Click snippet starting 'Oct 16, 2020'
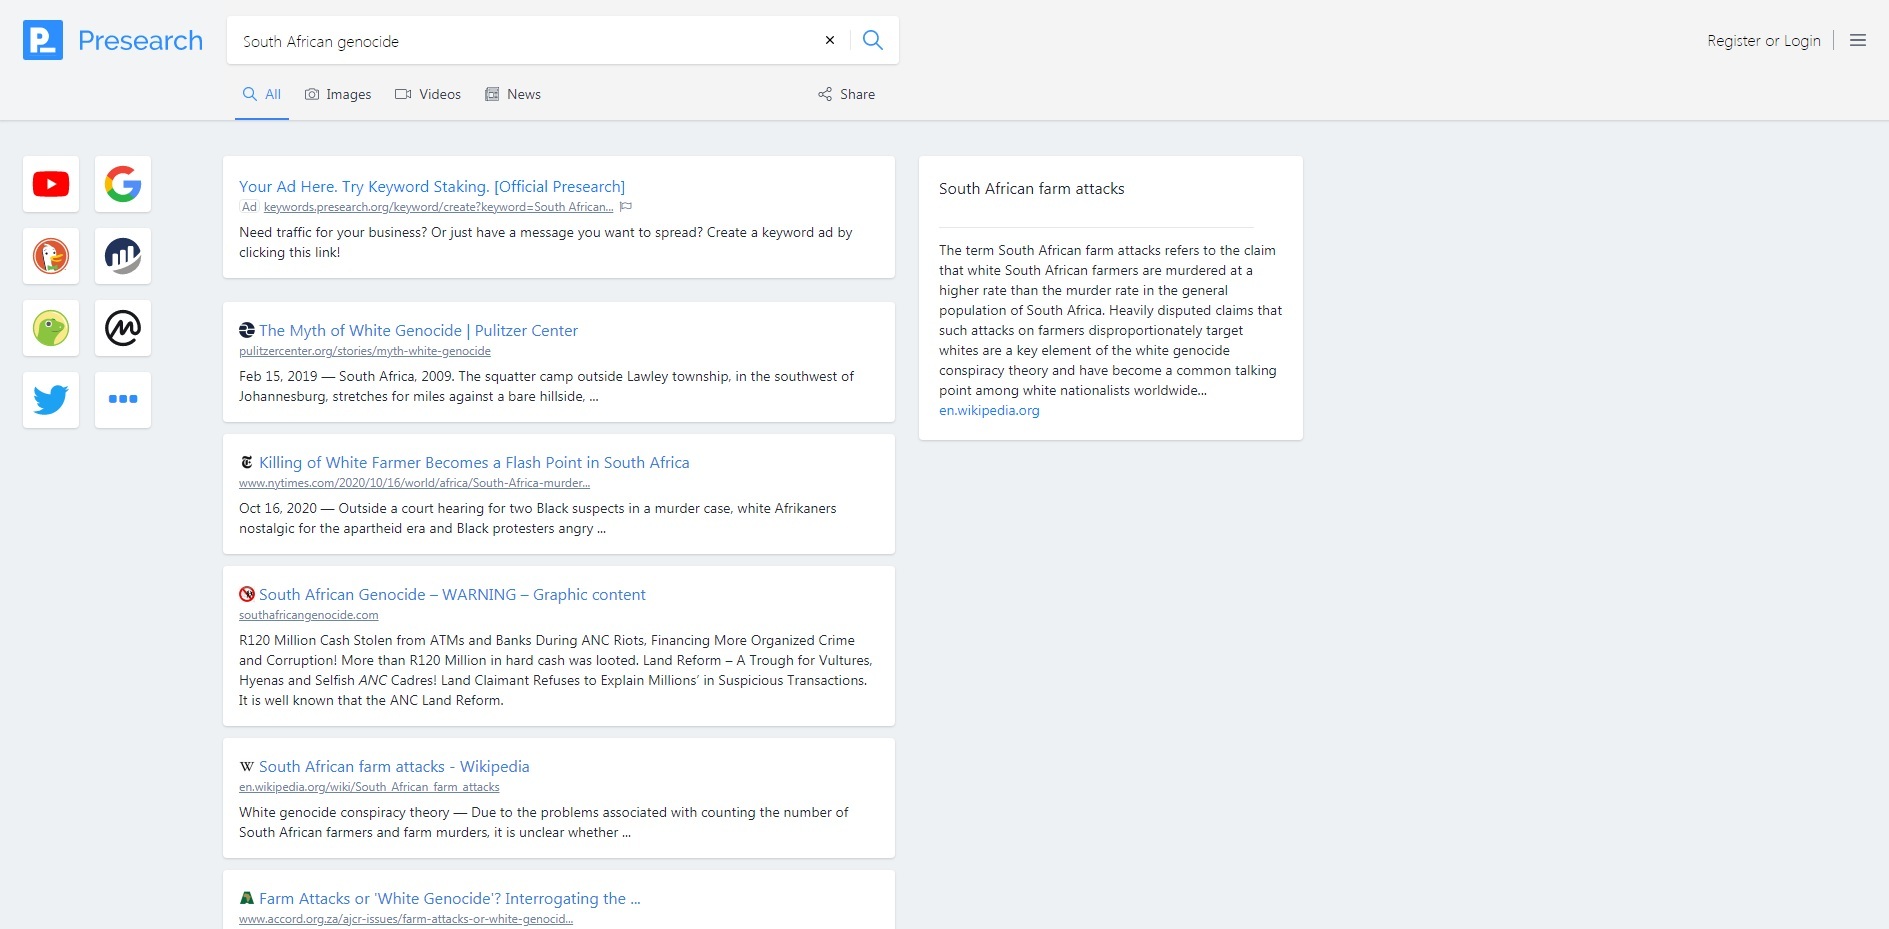 tap(538, 518)
